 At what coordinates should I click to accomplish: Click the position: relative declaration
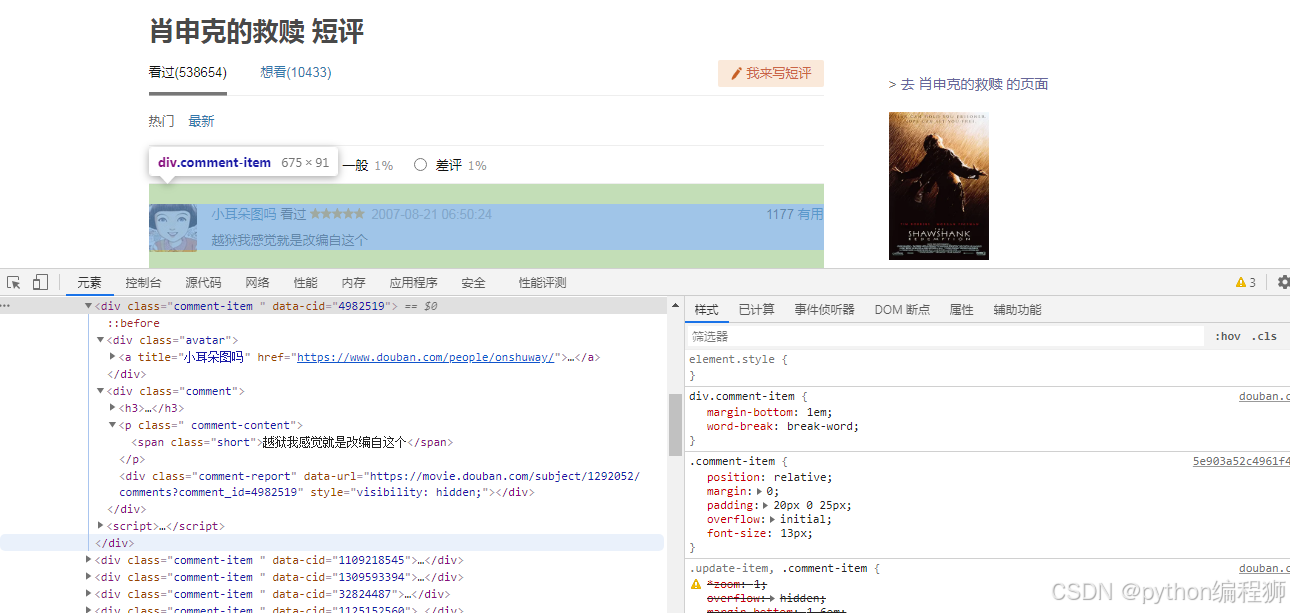click(769, 477)
